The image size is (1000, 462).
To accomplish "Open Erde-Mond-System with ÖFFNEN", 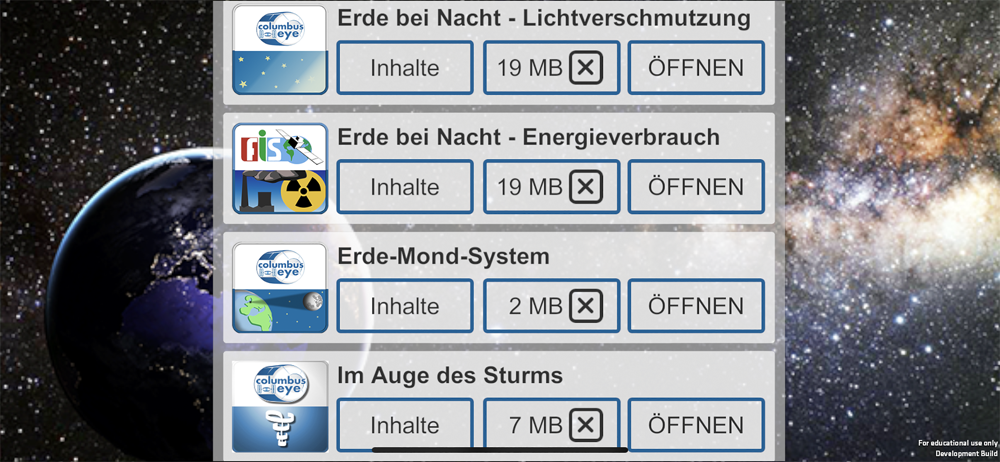I will [x=696, y=306].
